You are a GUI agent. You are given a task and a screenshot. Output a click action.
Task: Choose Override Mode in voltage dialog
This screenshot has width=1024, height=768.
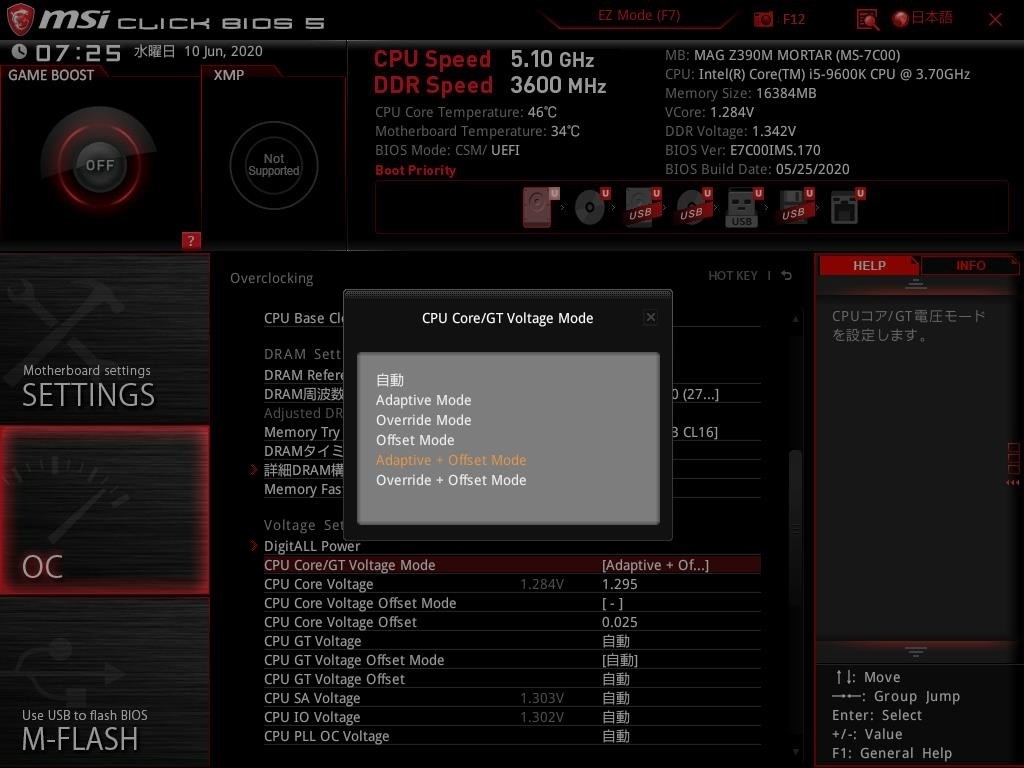click(423, 420)
